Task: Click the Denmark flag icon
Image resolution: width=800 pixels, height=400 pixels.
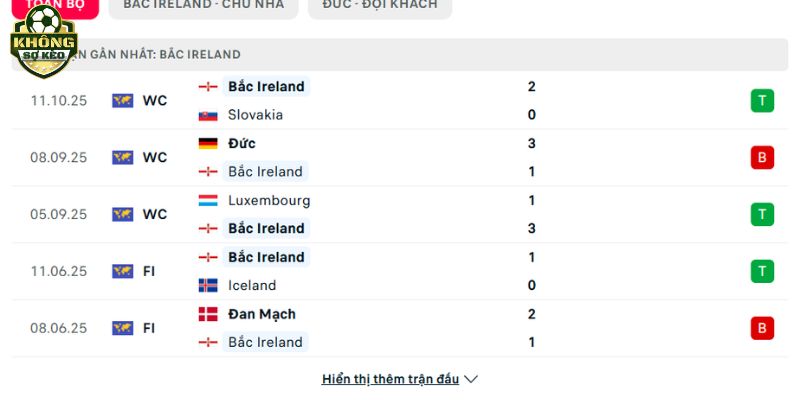Action: click(x=208, y=314)
